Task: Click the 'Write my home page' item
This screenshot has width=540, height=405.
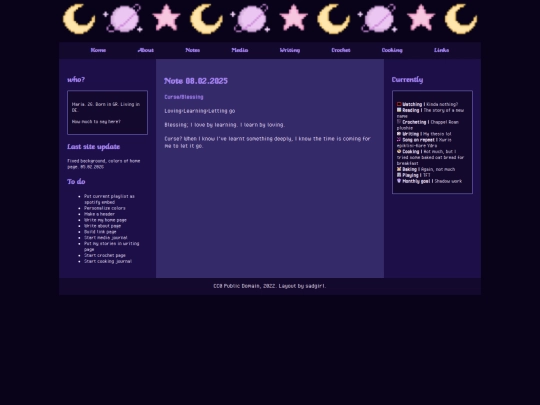Action: [x=105, y=220]
